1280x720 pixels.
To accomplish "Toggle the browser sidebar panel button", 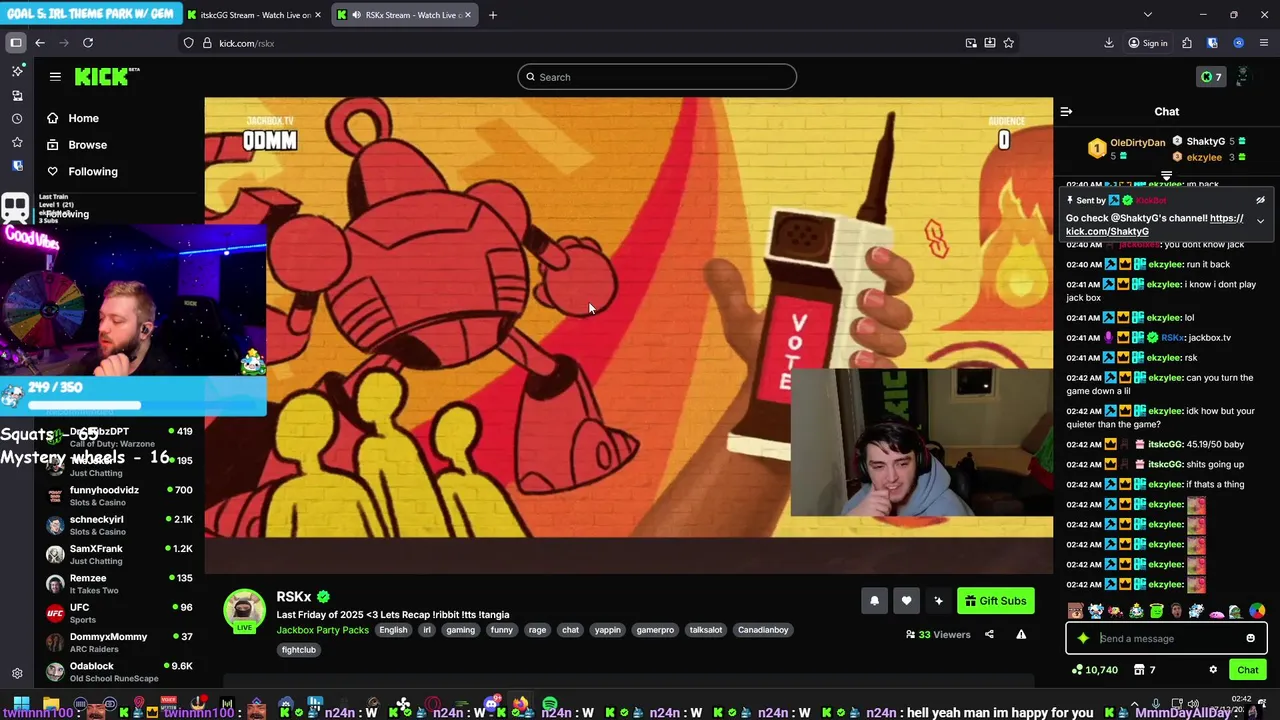I will (16, 43).
